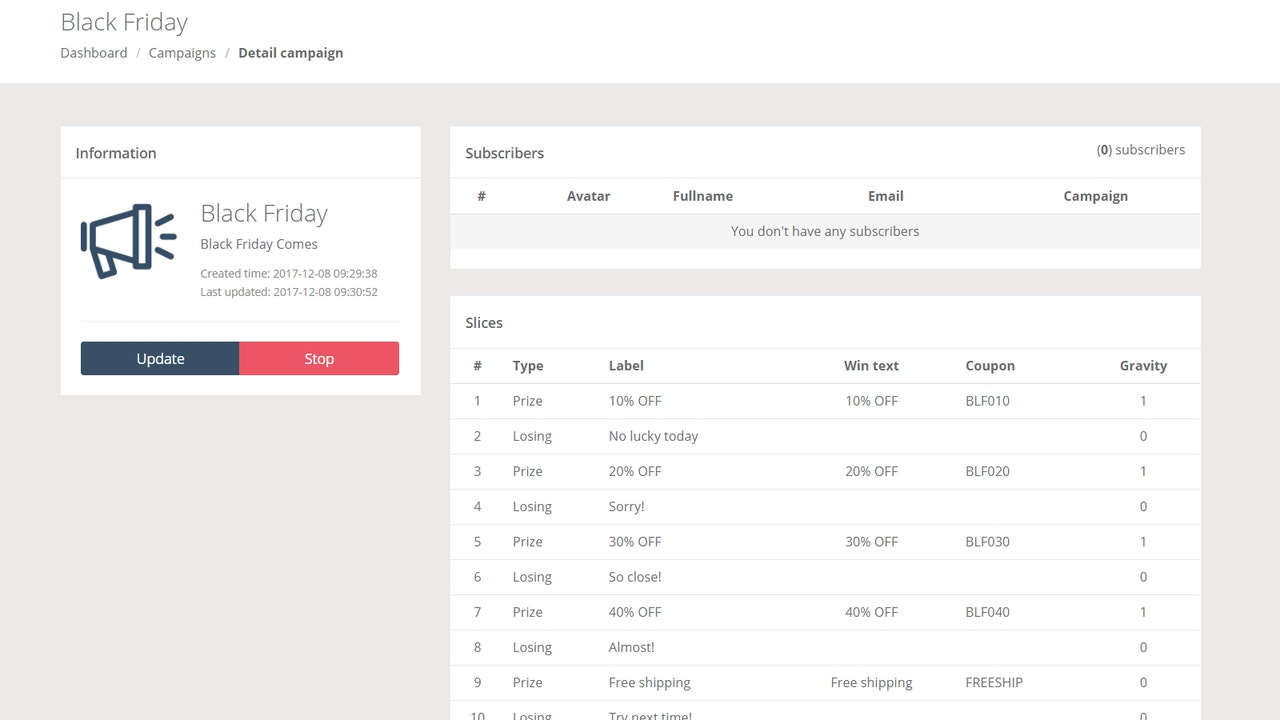Click the Type column header
The width and height of the screenshot is (1280, 720).
[528, 366]
